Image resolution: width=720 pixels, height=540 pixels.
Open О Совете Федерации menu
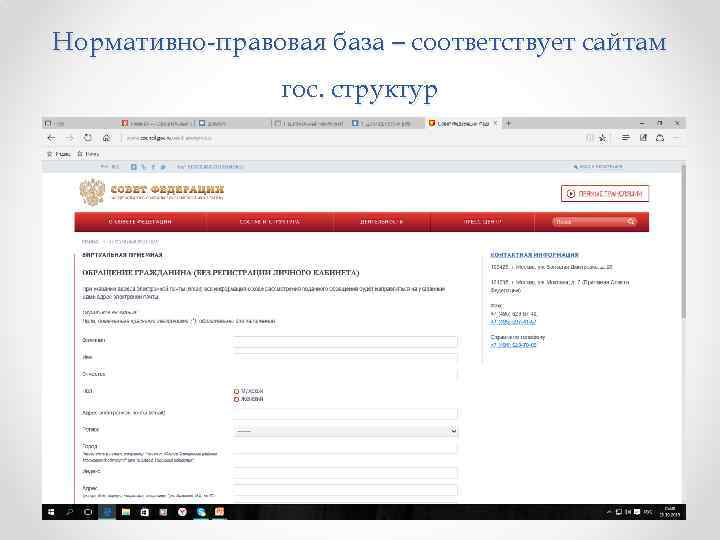(140, 222)
